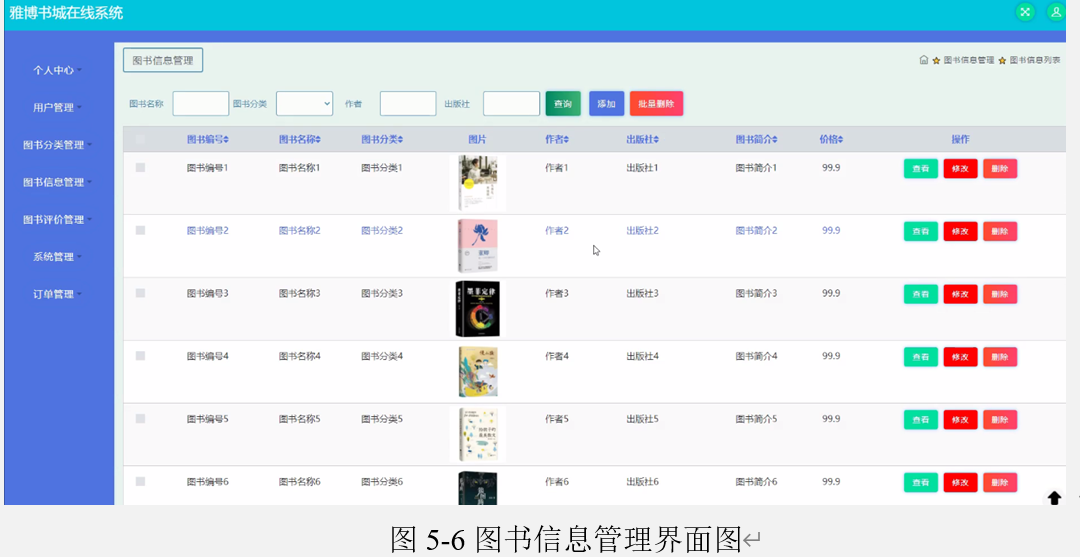Click the 图书简介5 cell text

coord(756,419)
